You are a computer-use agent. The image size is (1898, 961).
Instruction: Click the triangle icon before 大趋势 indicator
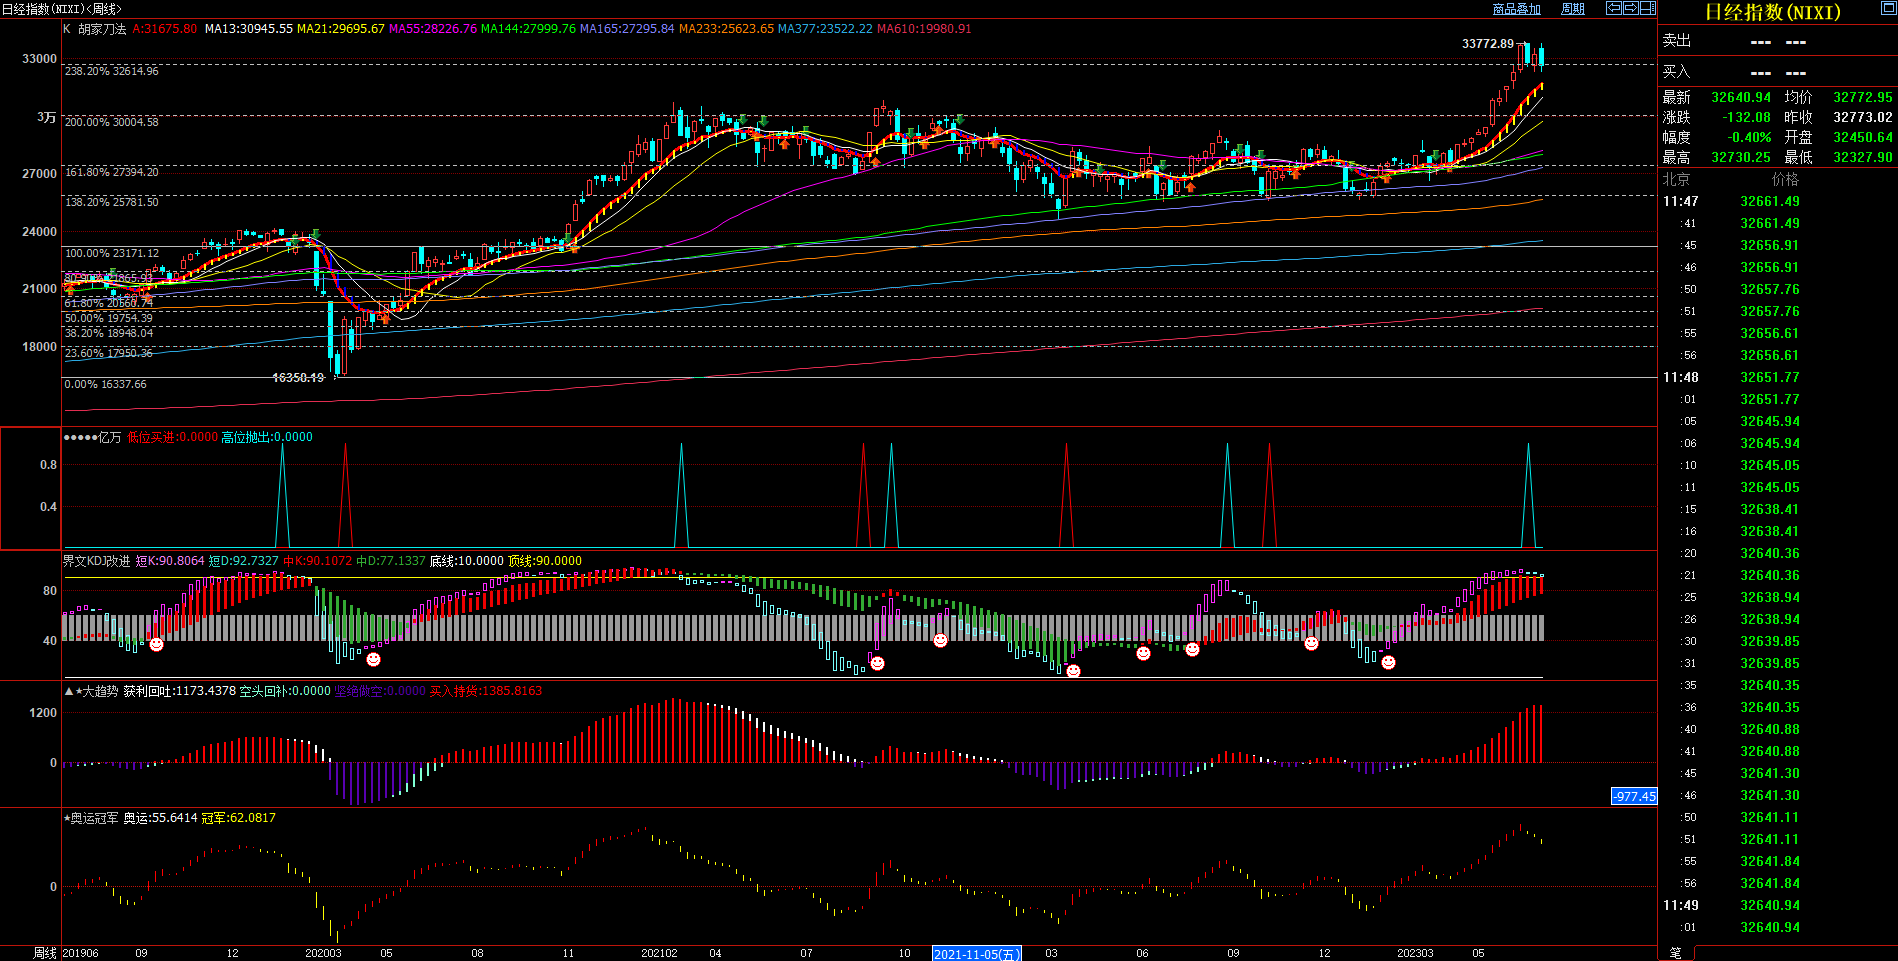(69, 691)
